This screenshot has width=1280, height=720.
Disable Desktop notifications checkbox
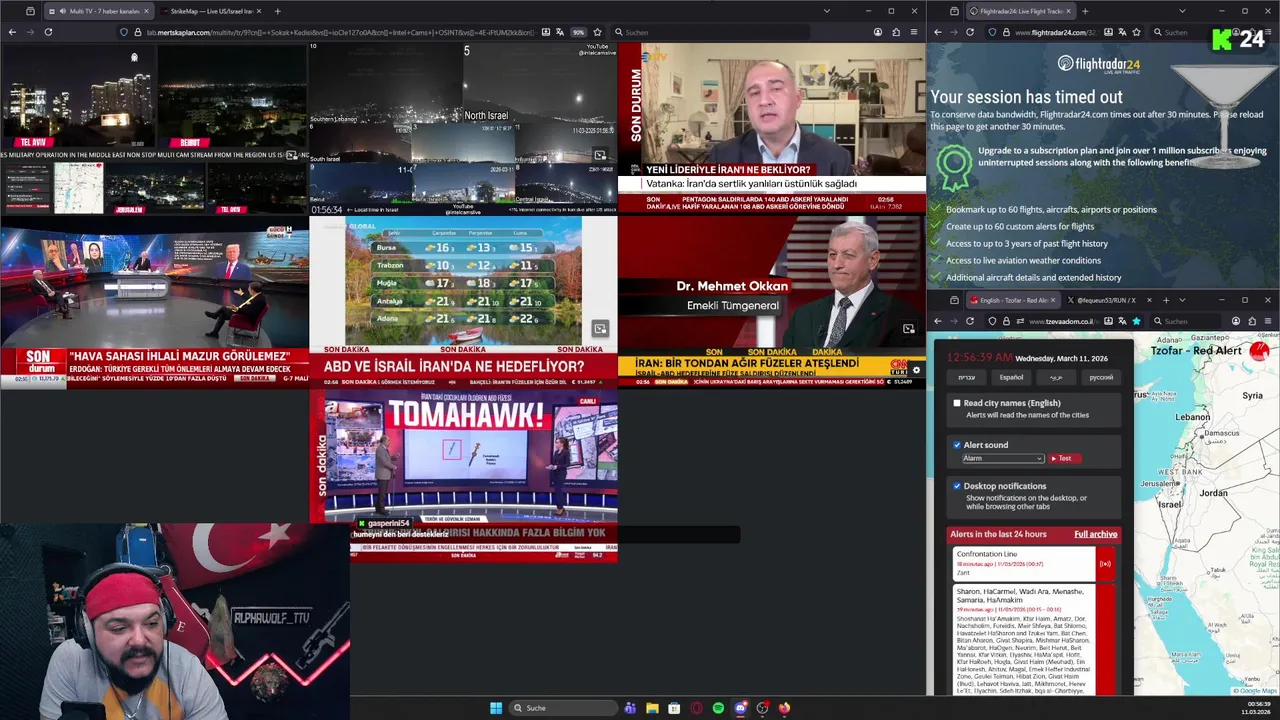click(x=957, y=486)
